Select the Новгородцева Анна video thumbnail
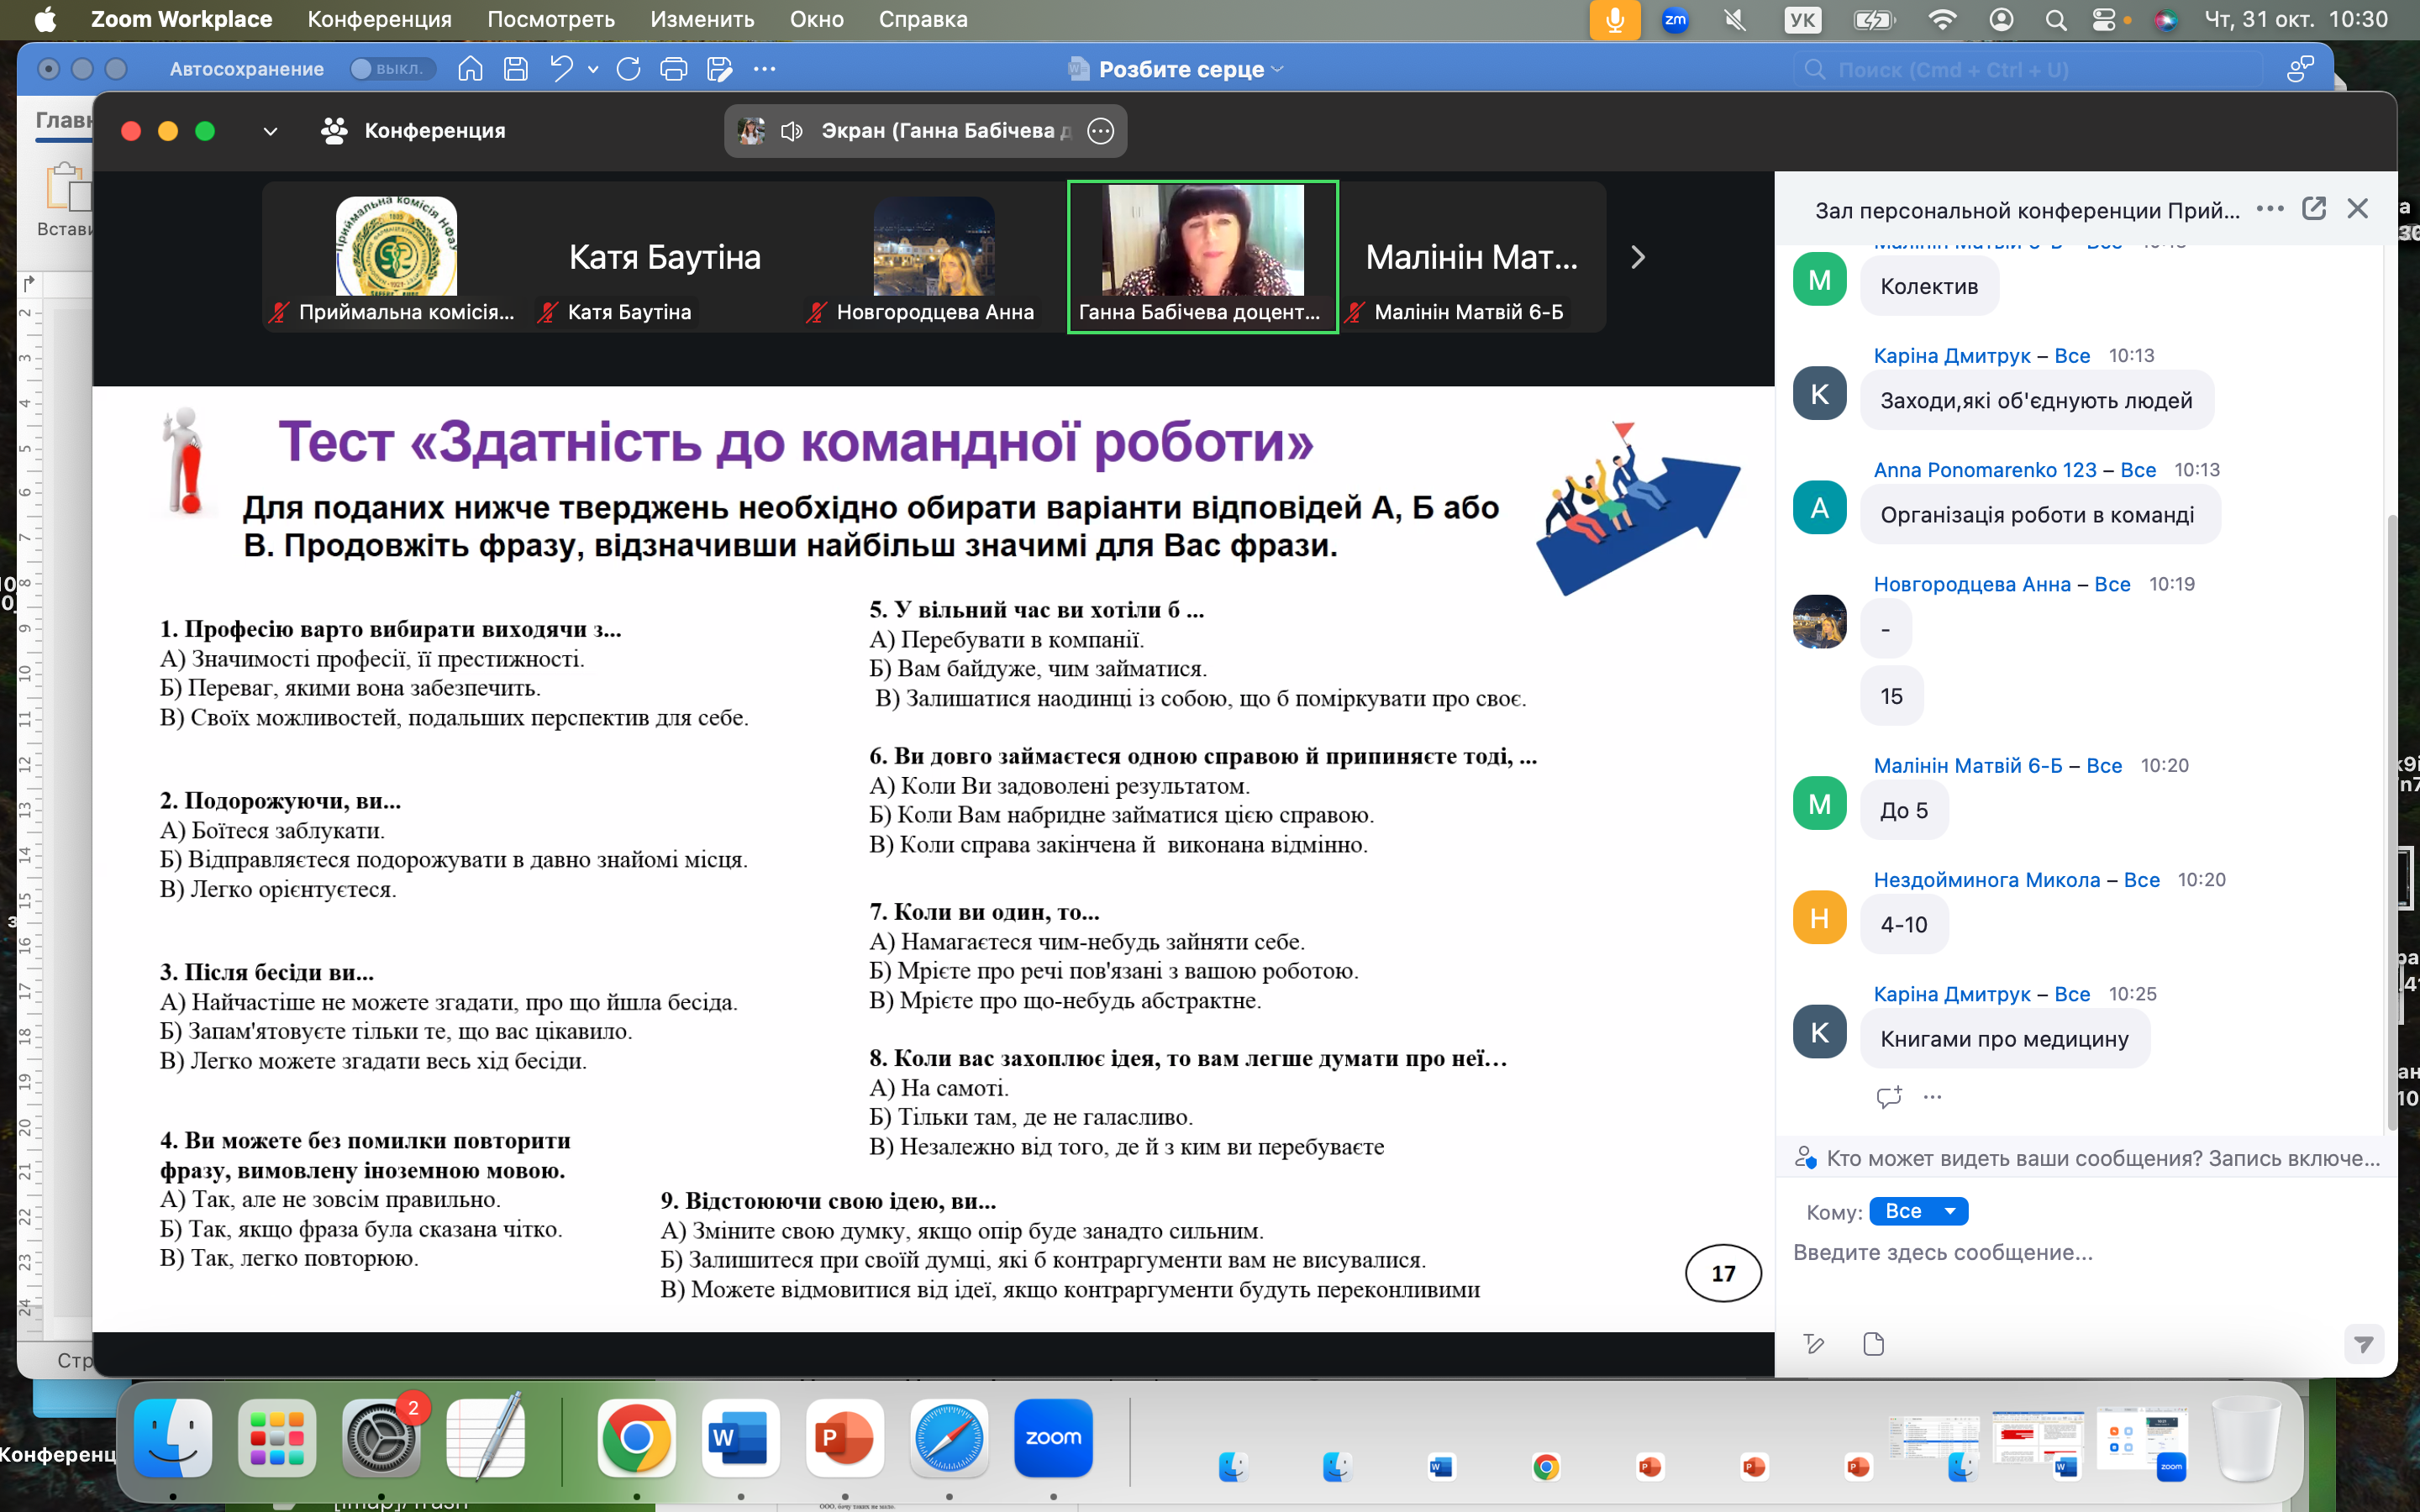Screen dimensions: 2420x1512 (x=934, y=257)
